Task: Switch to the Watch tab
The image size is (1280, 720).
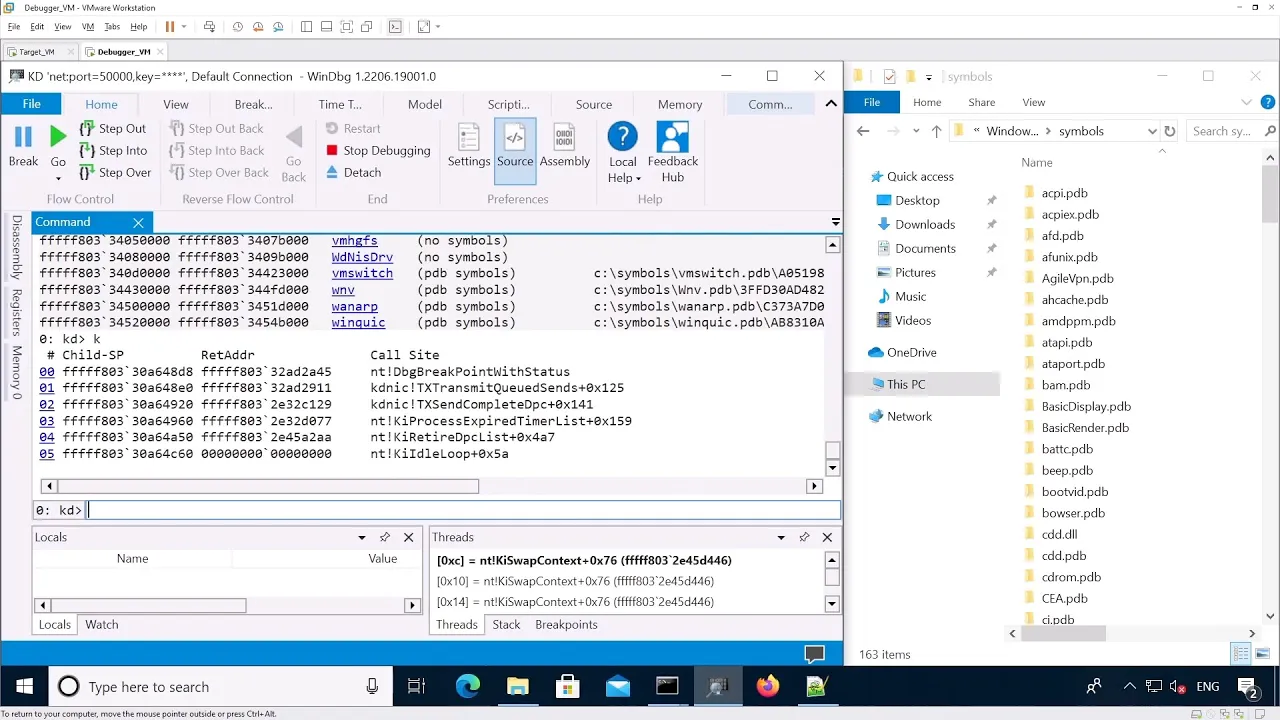Action: pos(102,624)
